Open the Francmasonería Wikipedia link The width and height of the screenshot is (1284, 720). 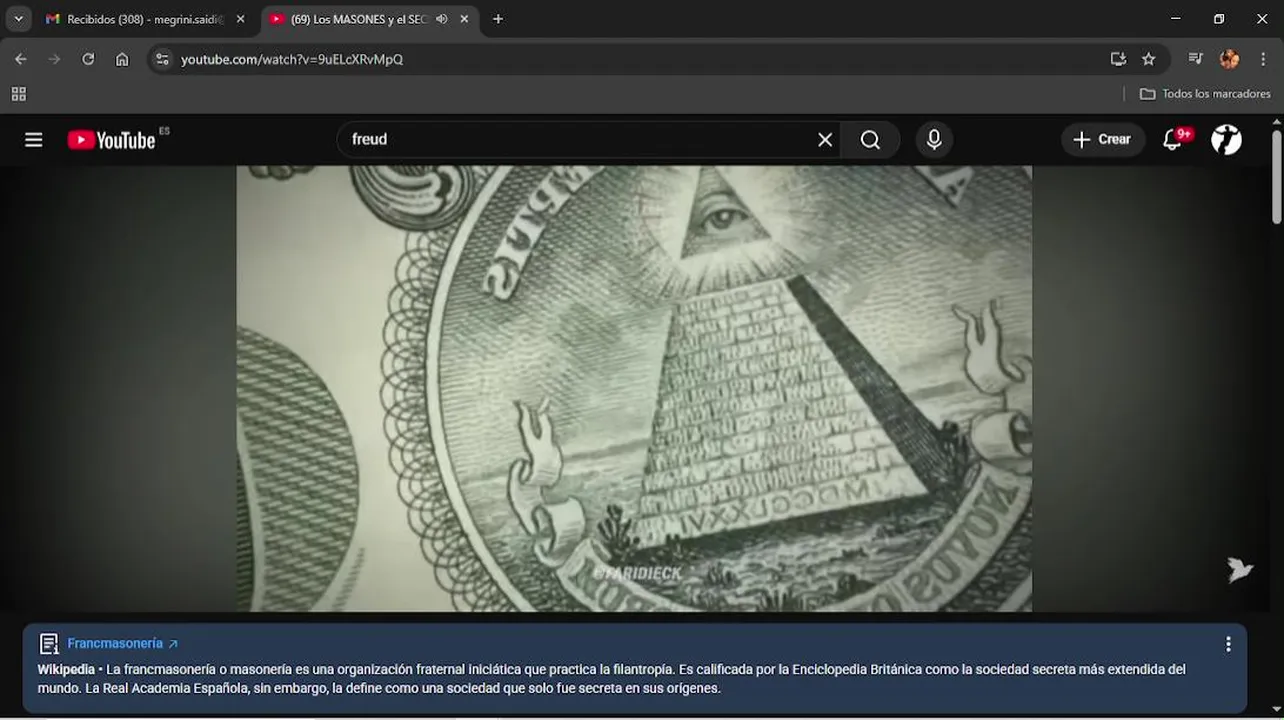coord(123,644)
